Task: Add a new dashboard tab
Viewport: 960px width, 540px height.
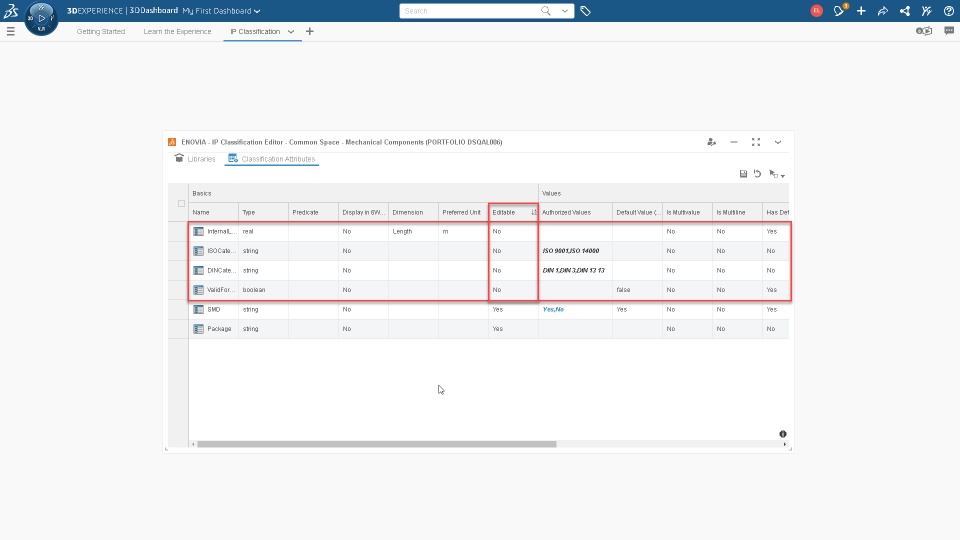Action: coord(310,31)
